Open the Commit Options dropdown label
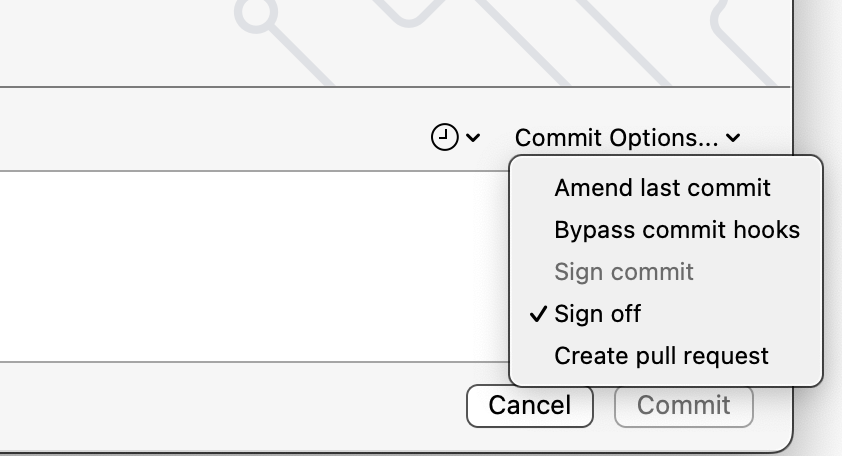 [x=616, y=138]
